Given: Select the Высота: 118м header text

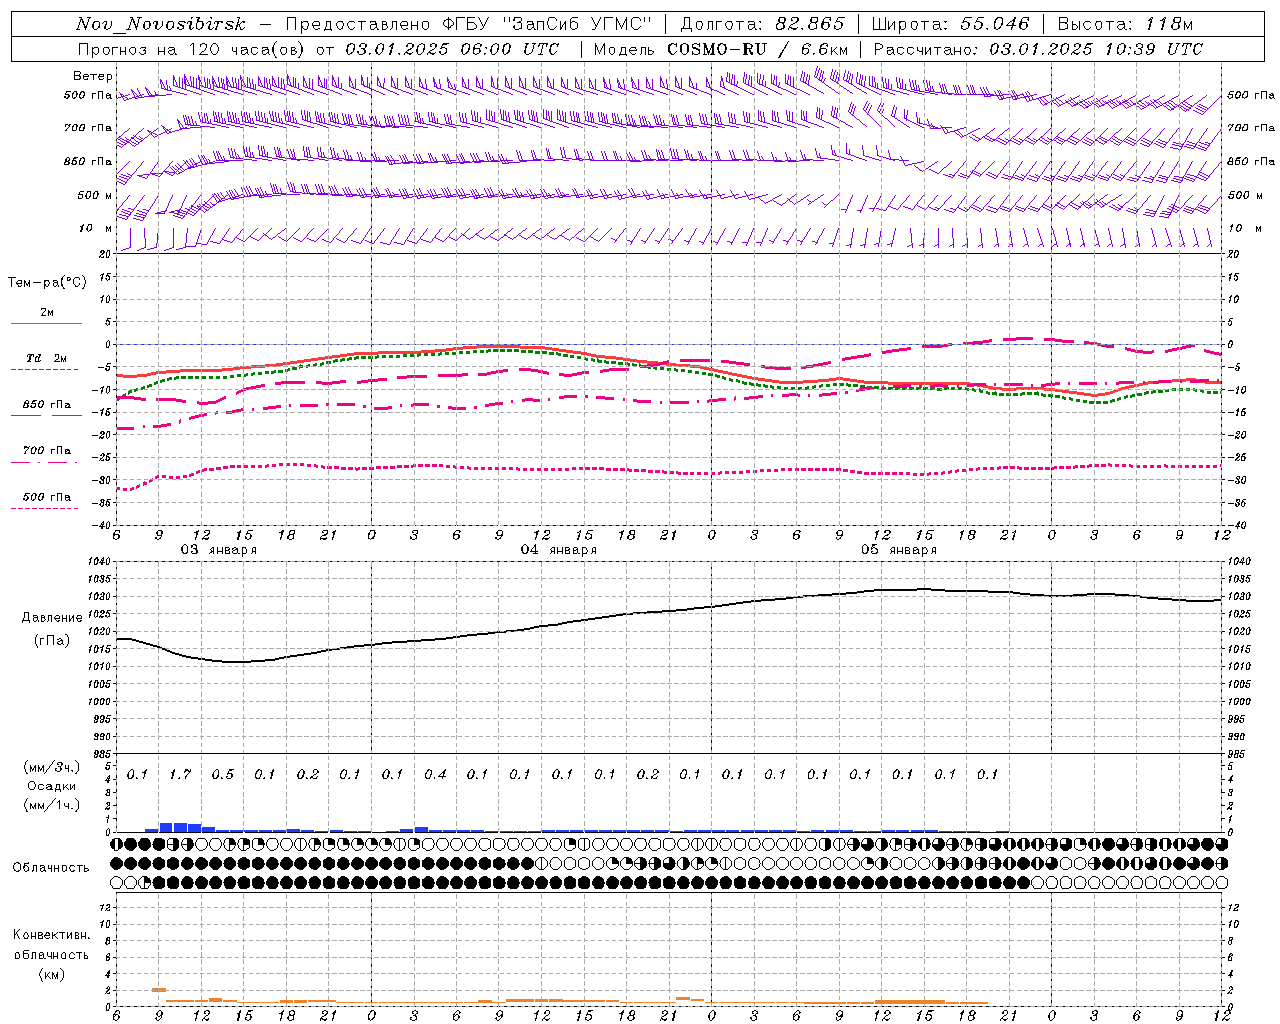Looking at the screenshot, I should click(1125, 24).
